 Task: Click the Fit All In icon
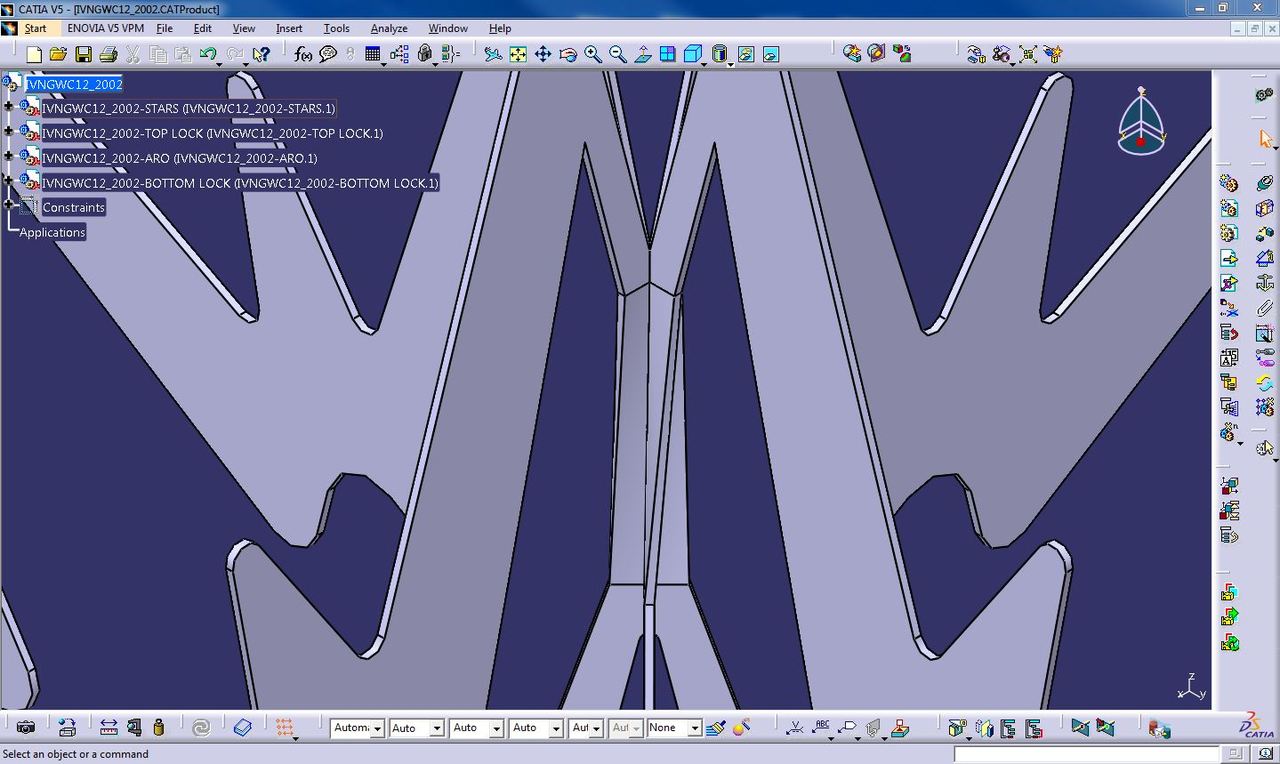[518, 54]
